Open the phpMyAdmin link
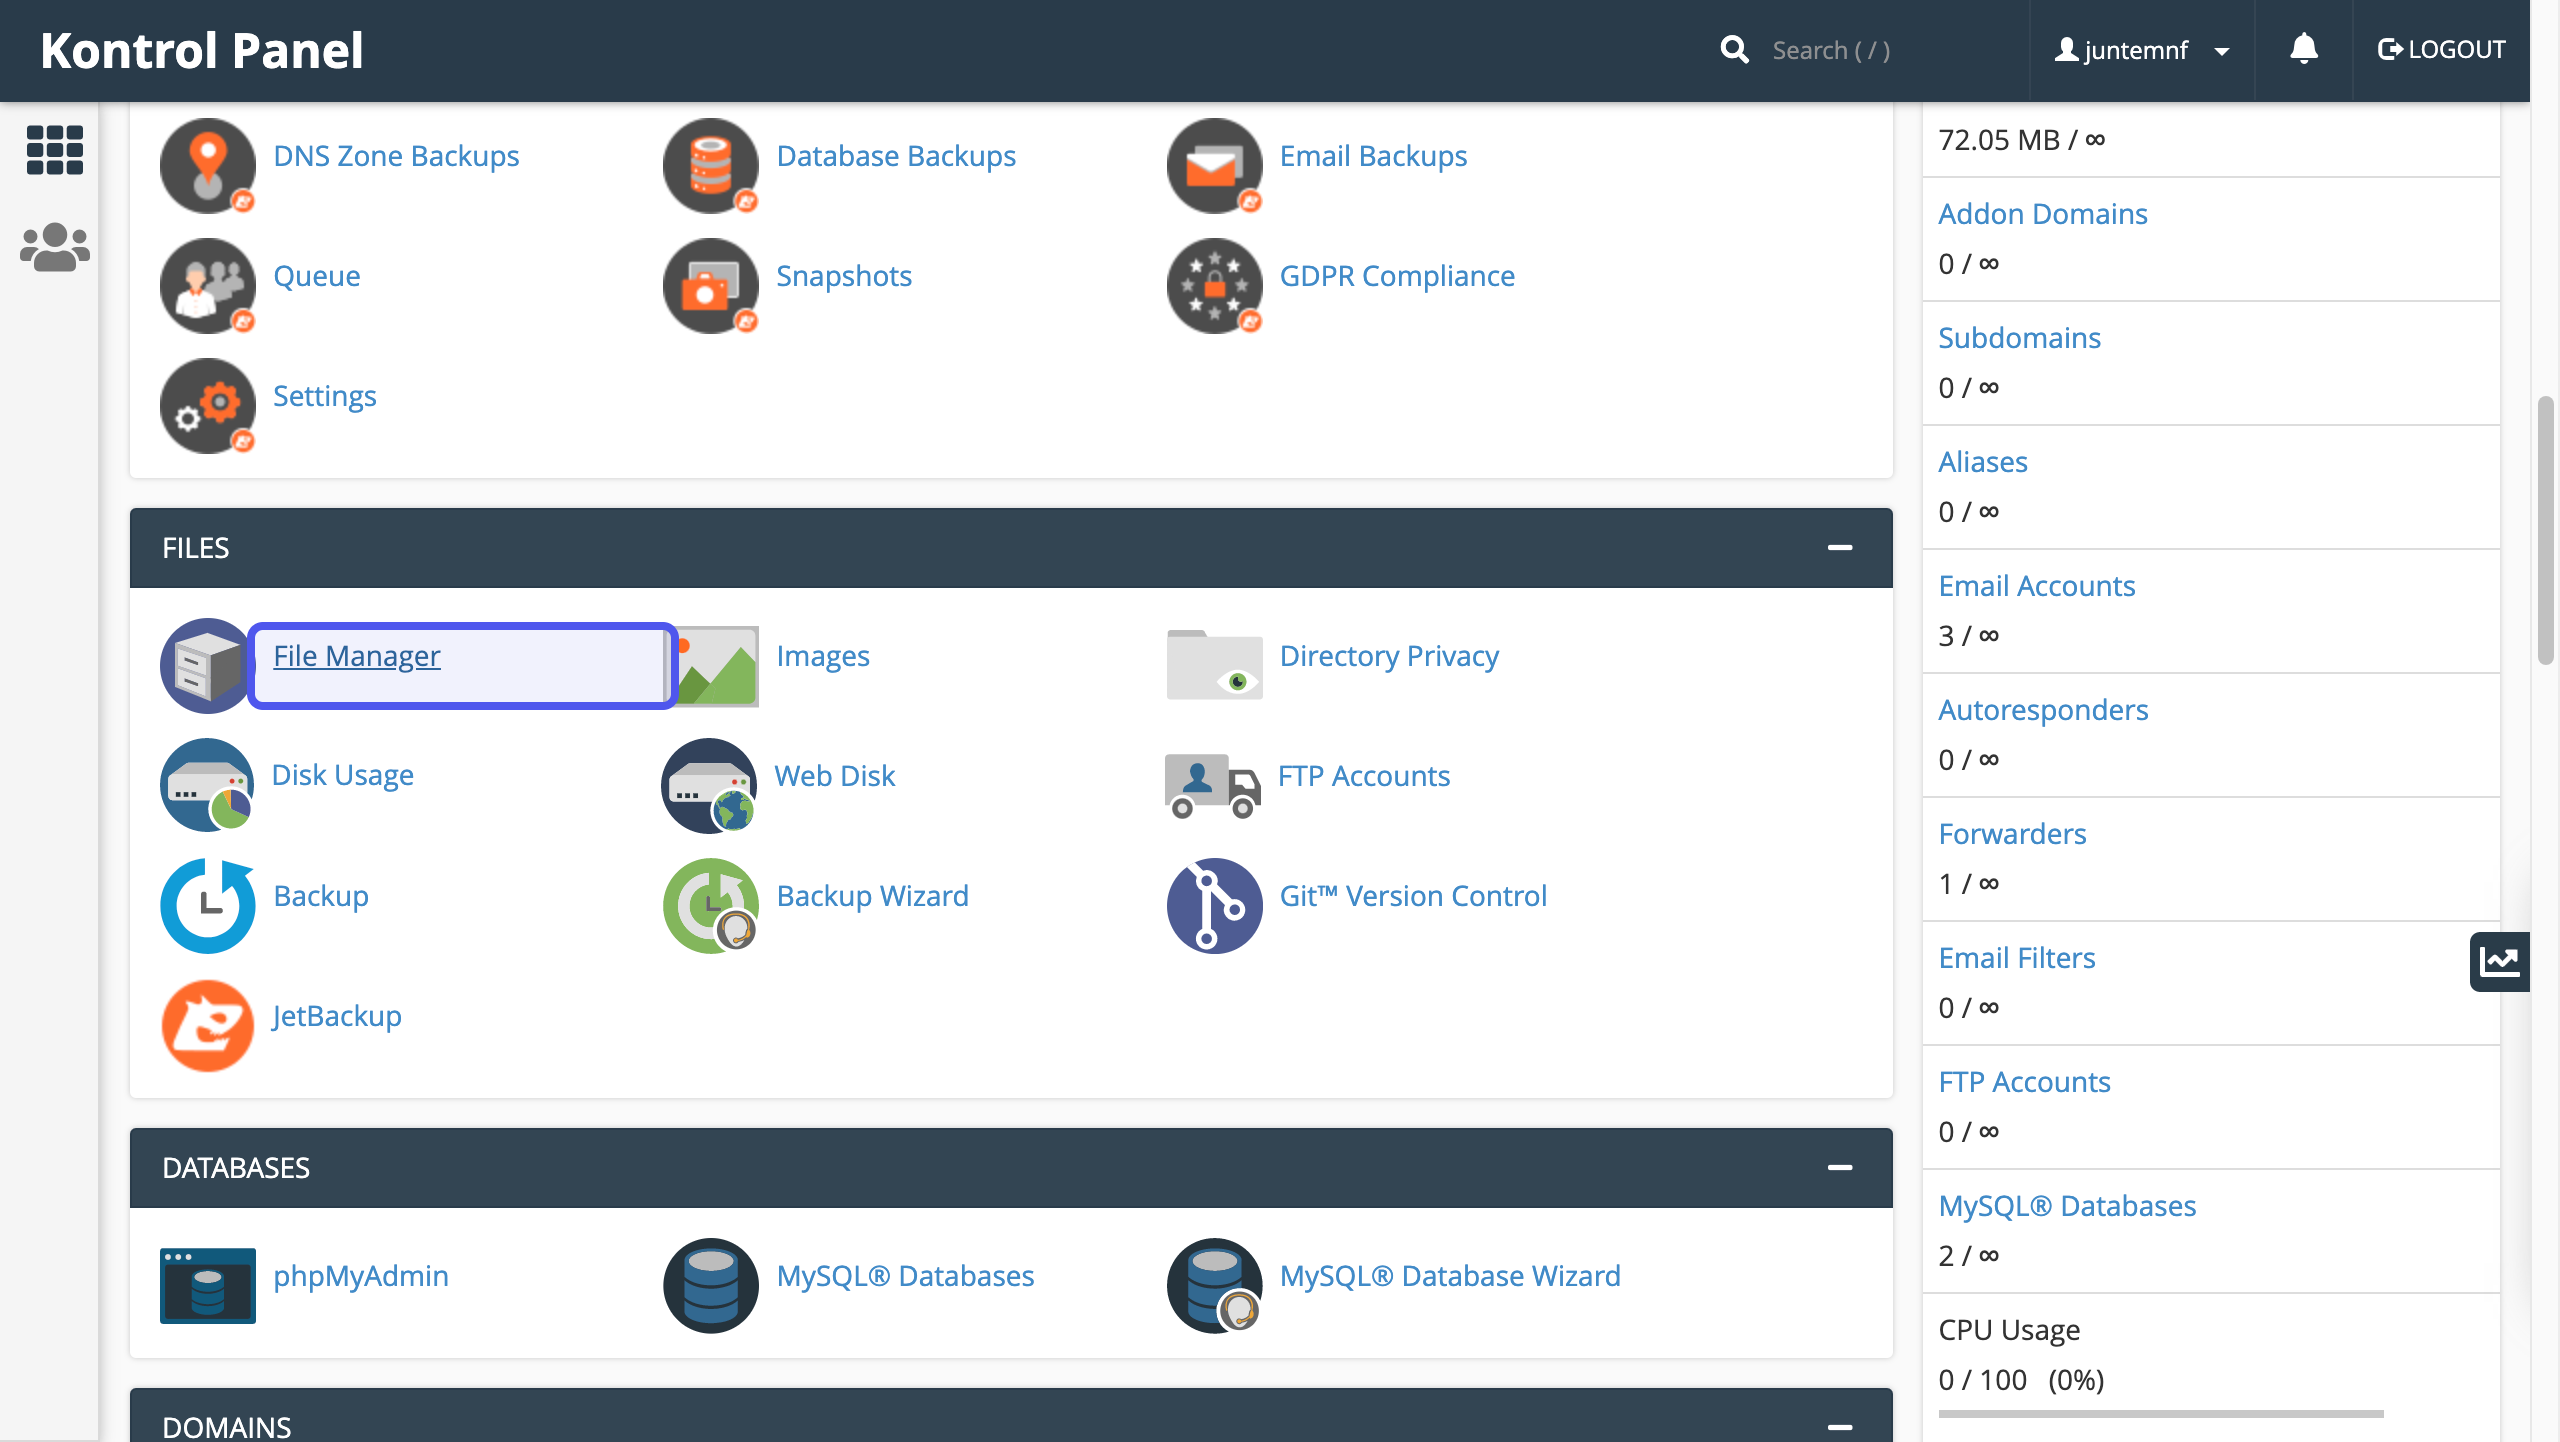2560x1442 pixels. (360, 1275)
